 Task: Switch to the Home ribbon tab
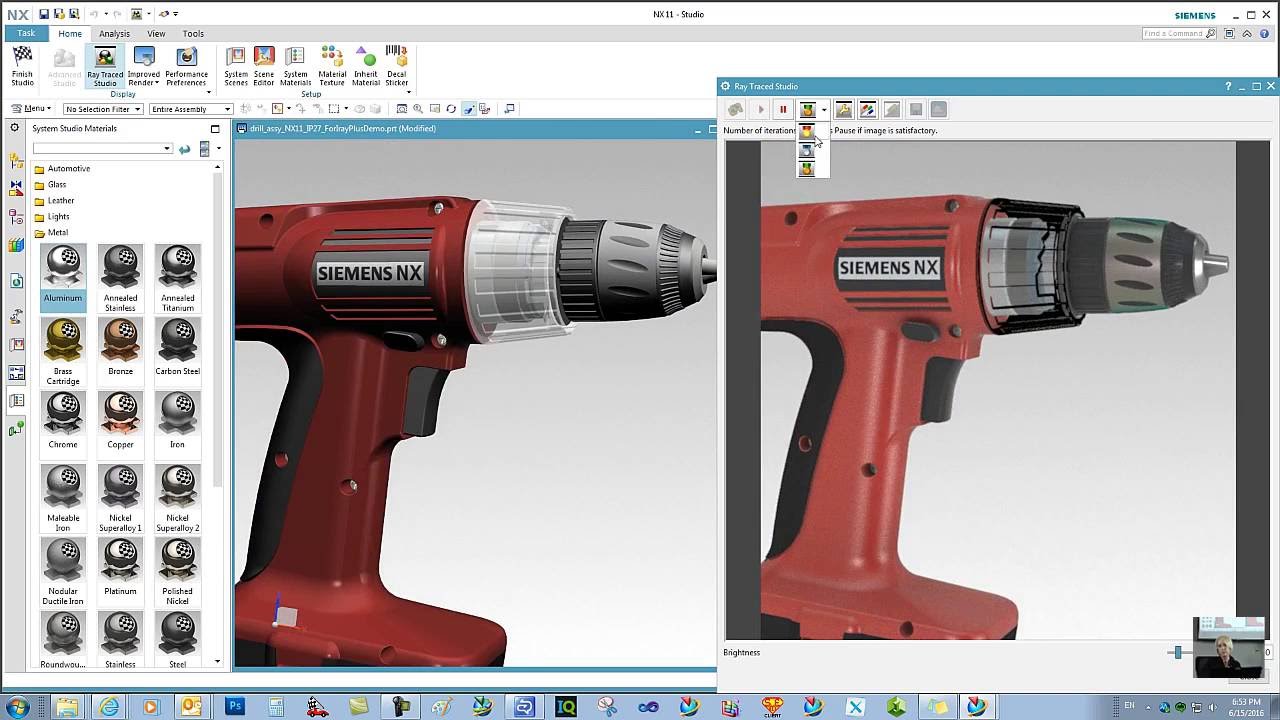click(x=70, y=34)
